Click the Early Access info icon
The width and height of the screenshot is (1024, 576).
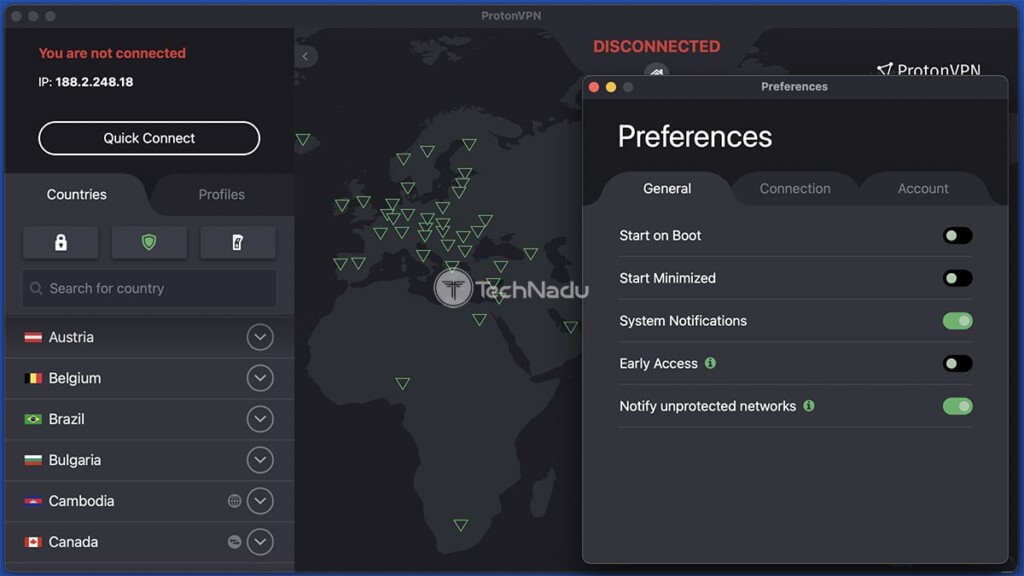coord(710,363)
